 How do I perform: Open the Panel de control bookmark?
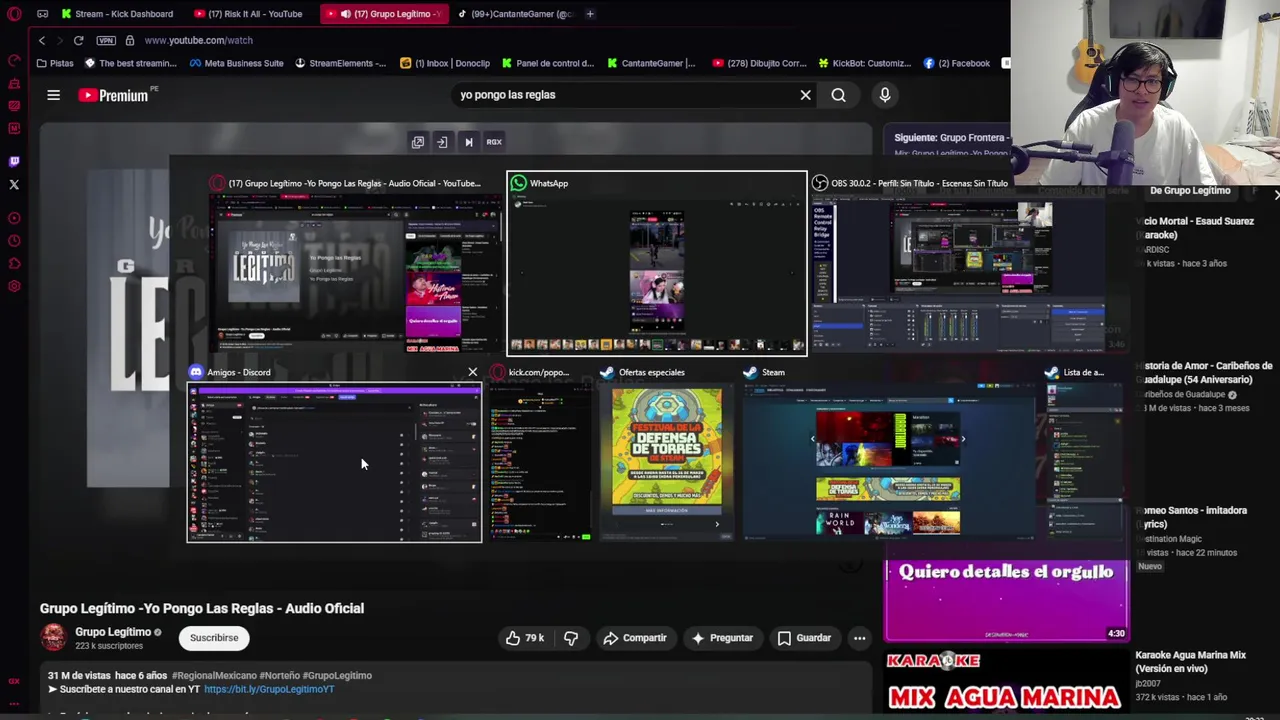(x=548, y=63)
